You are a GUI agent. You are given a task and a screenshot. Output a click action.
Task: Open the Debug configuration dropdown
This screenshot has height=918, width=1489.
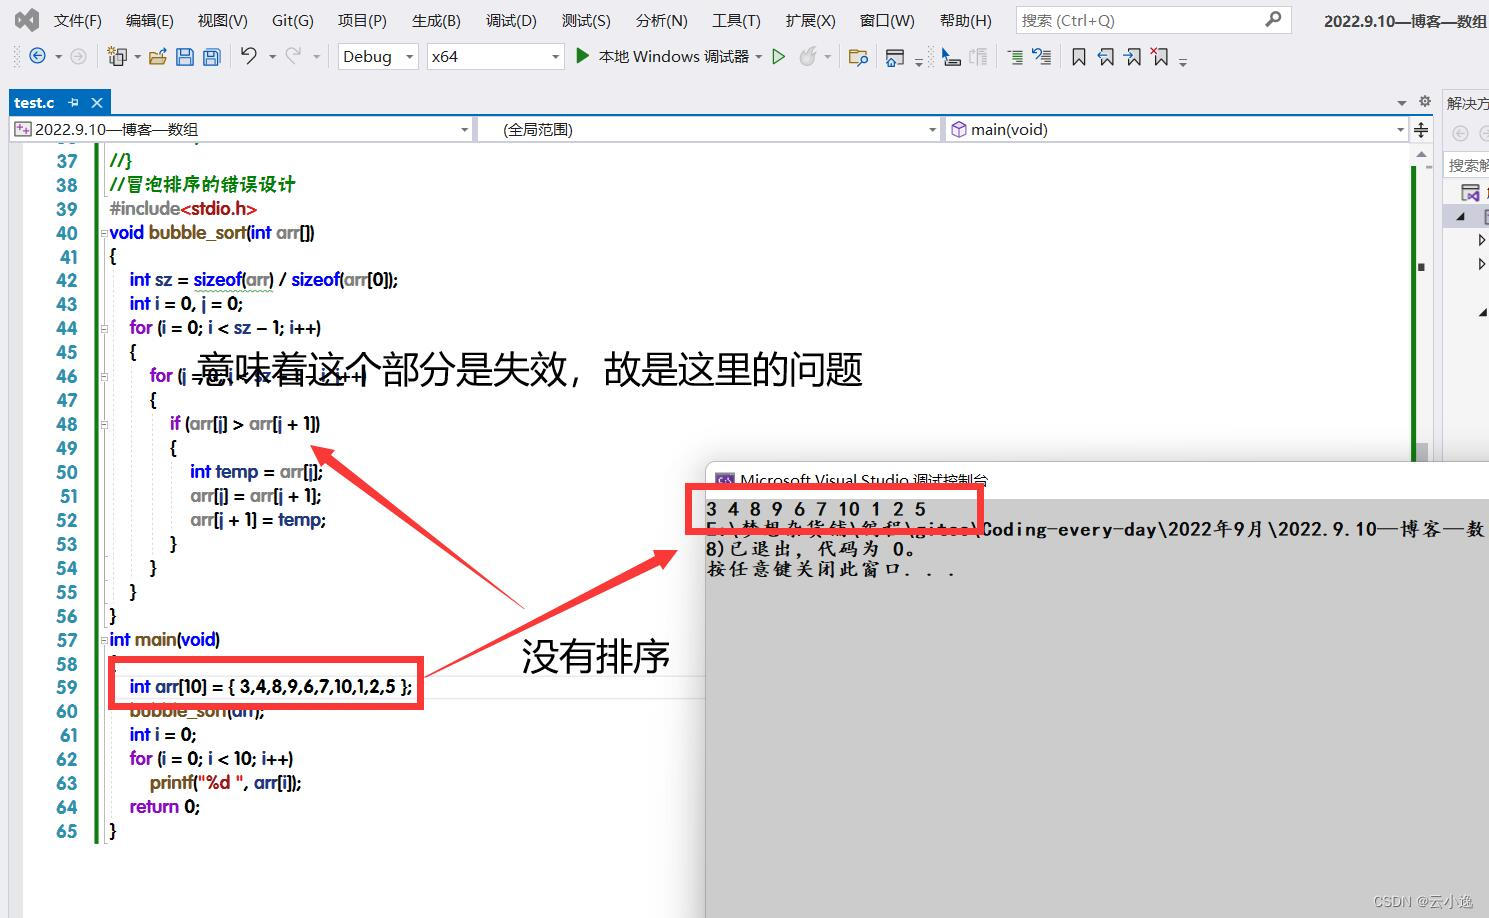click(x=378, y=57)
